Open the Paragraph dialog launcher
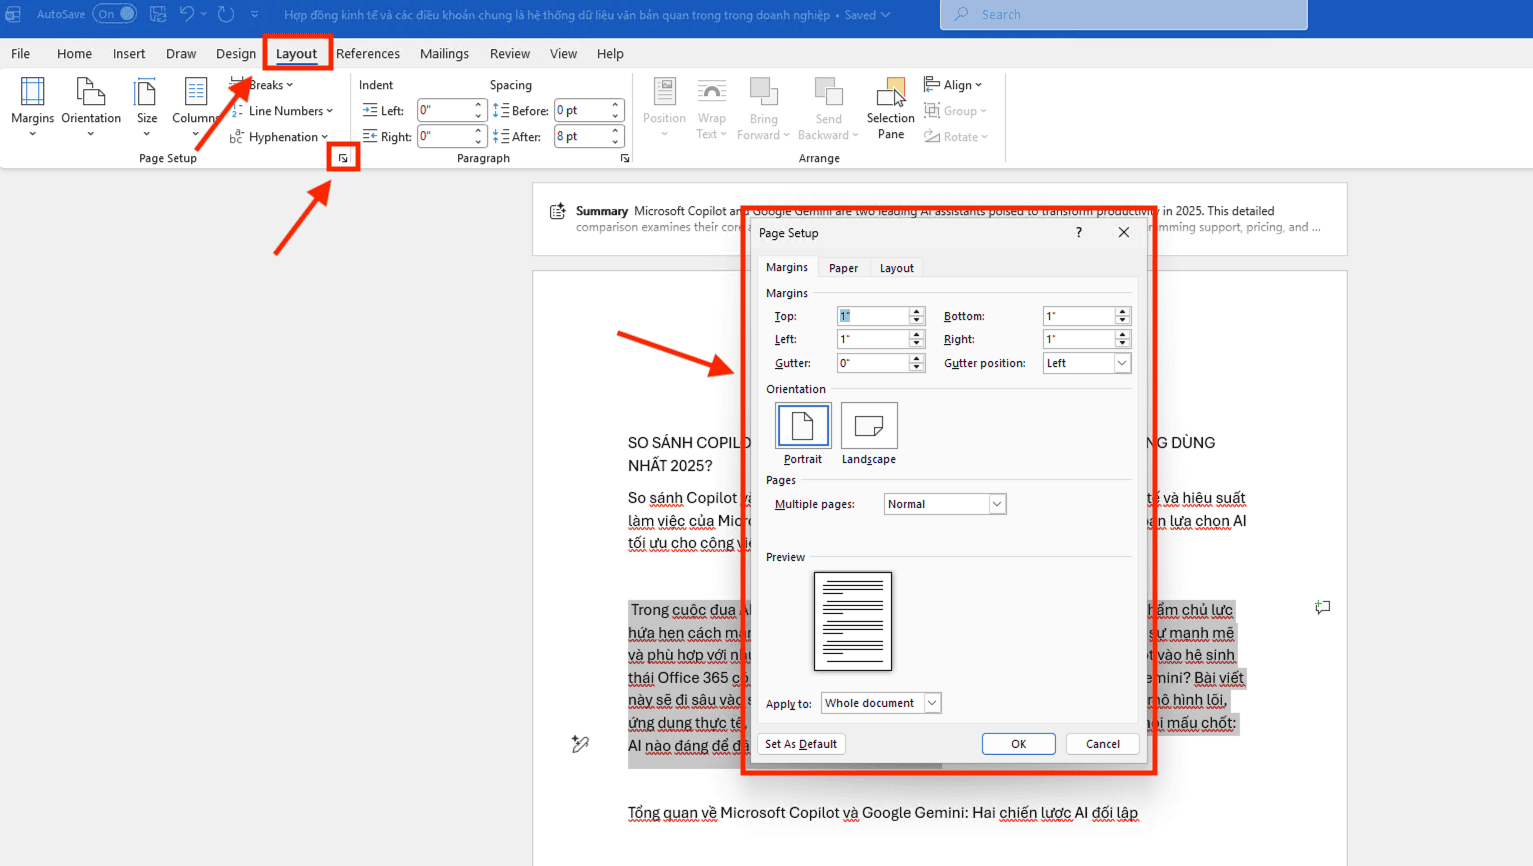Screen dimensions: 1533x866 click(625, 158)
